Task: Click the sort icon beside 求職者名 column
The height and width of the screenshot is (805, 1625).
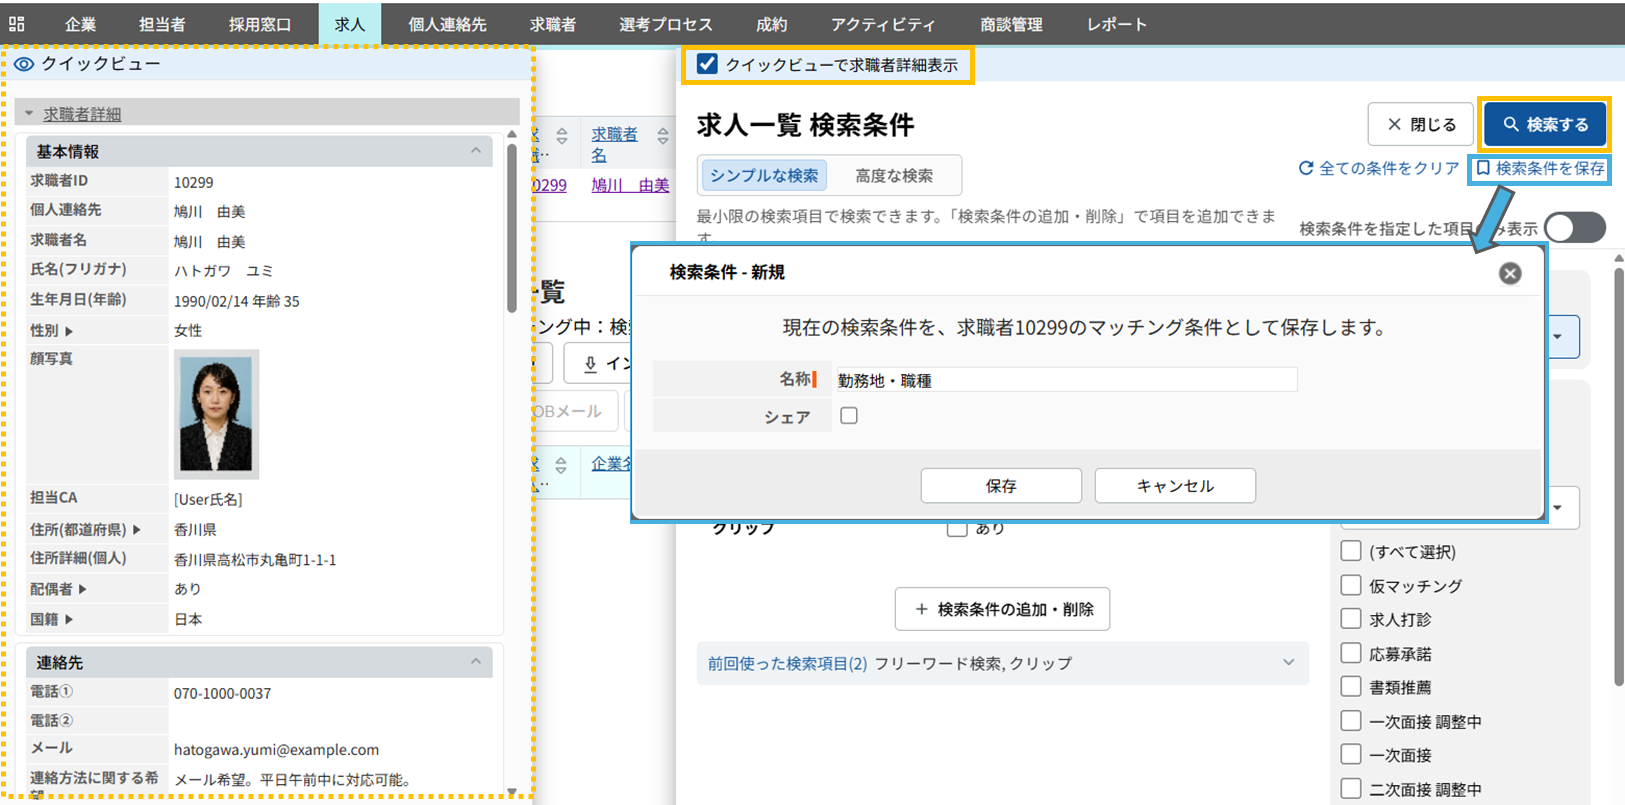Action: (662, 137)
